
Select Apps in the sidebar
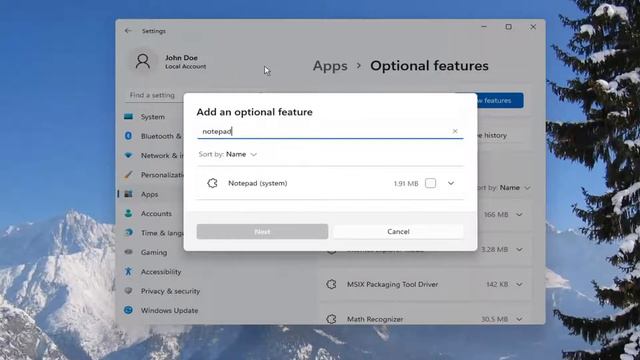click(x=149, y=194)
